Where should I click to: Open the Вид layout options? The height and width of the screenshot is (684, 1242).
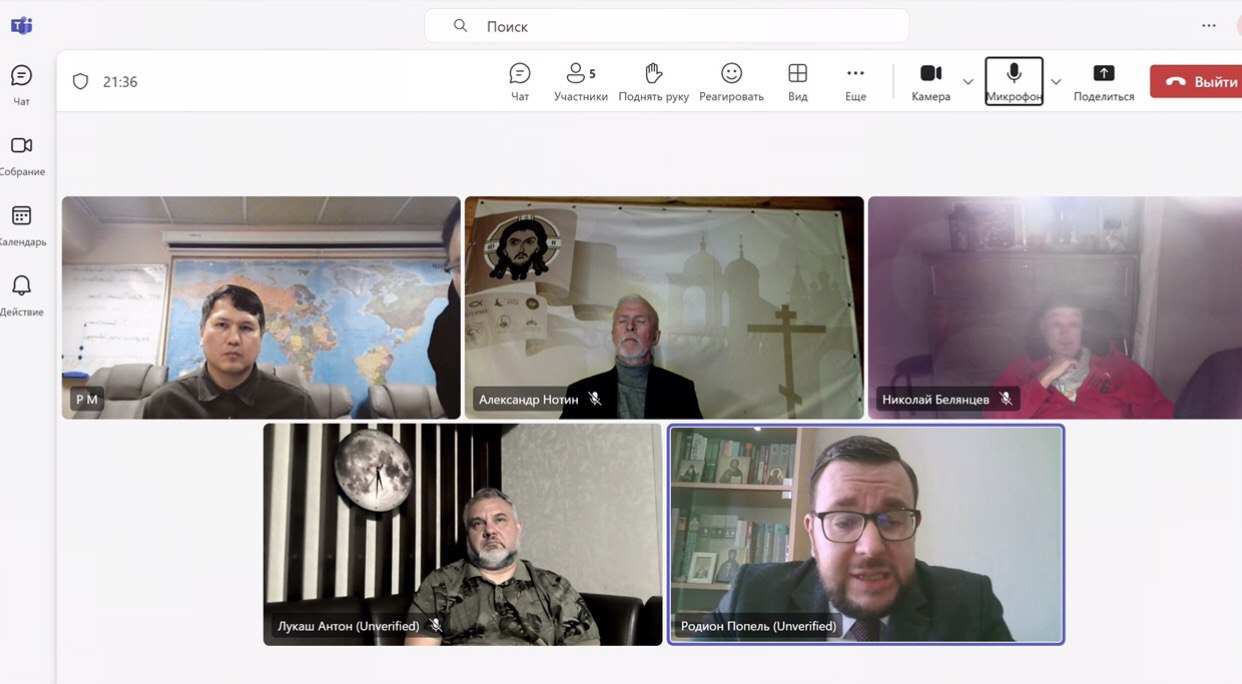[797, 82]
